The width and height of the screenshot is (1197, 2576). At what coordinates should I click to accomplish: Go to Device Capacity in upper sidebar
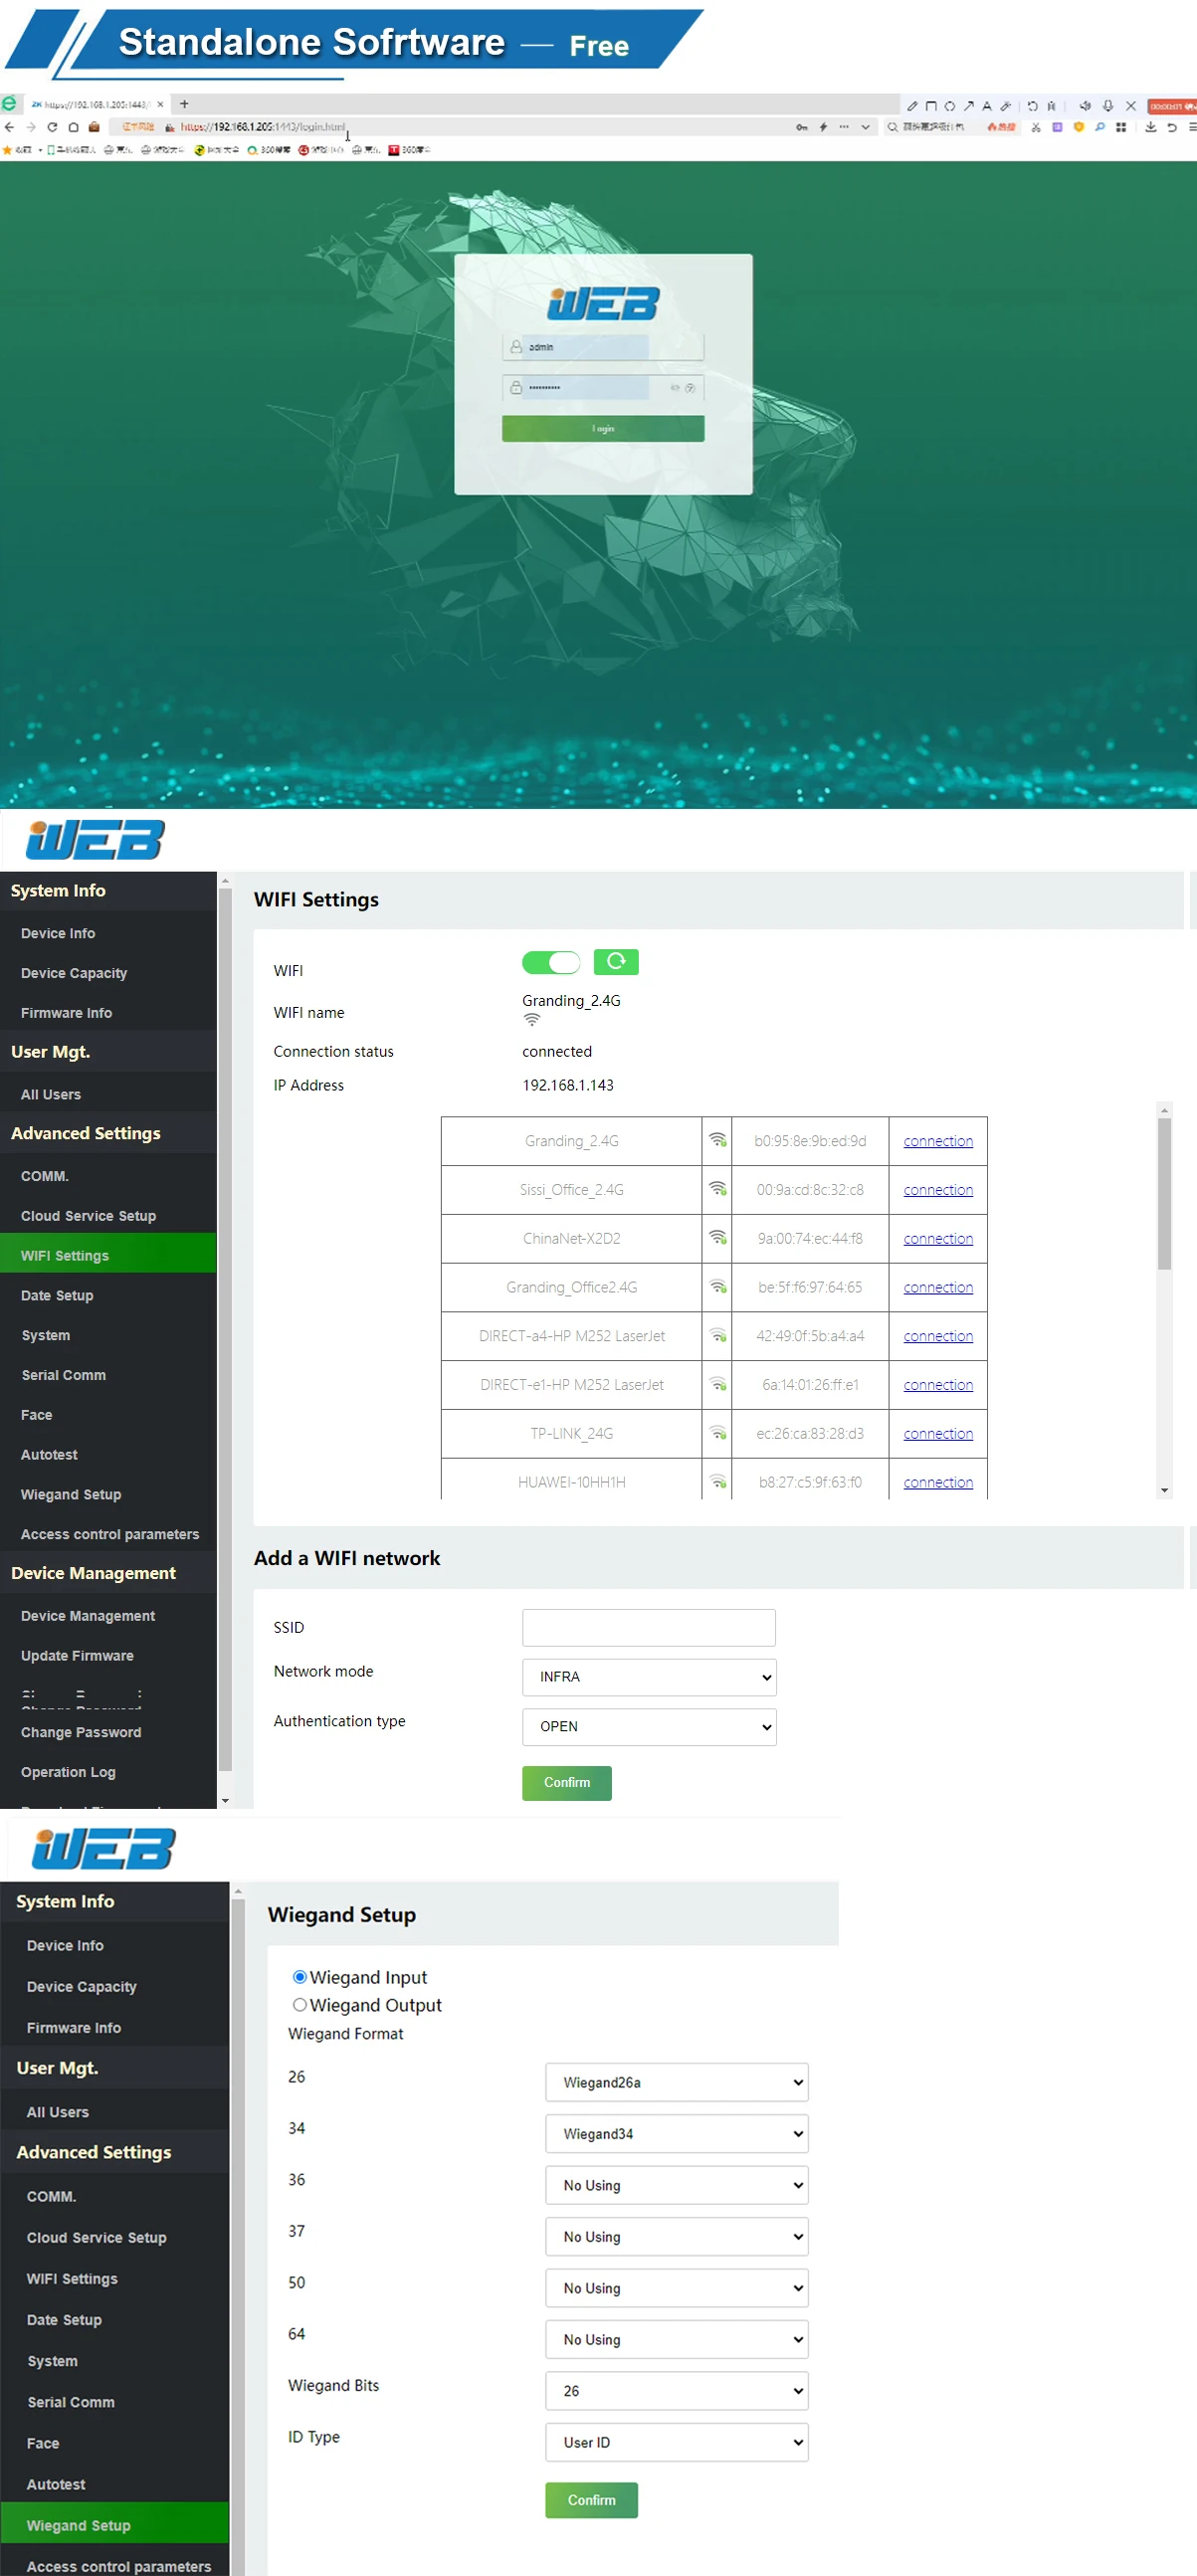click(74, 973)
